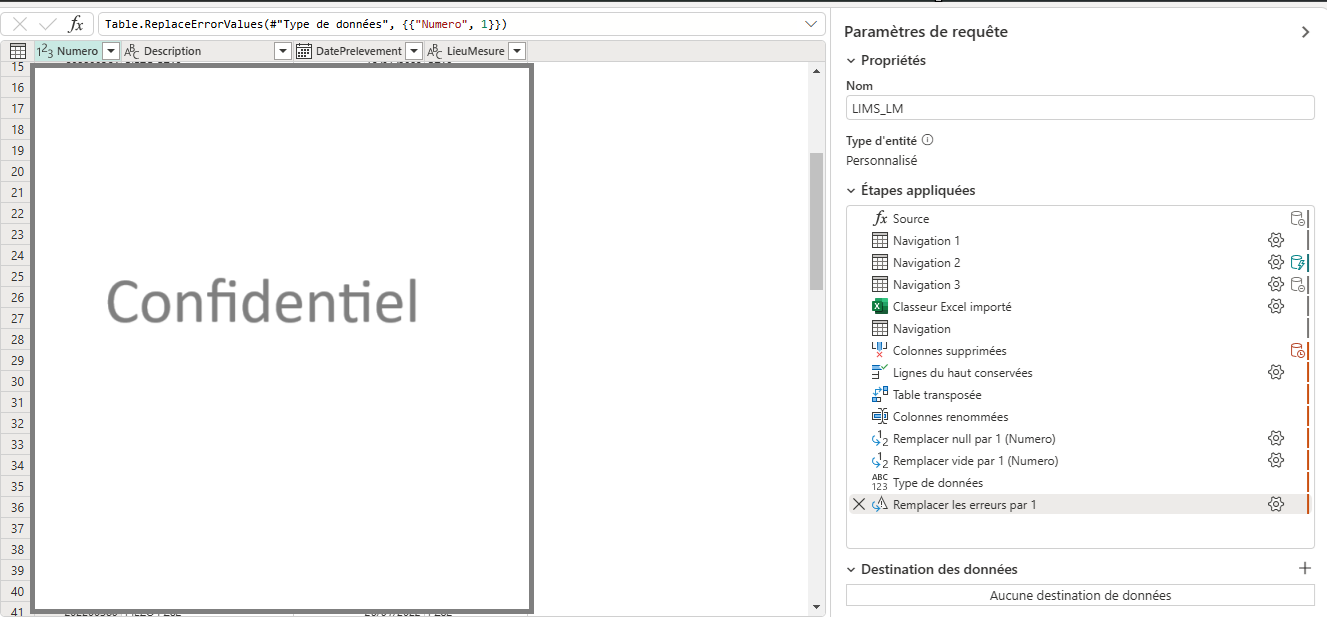Screen dimensions: 1327x618
Task: Click the Nom field containing LIMS_LM
Action: pyautogui.click(x=1079, y=108)
